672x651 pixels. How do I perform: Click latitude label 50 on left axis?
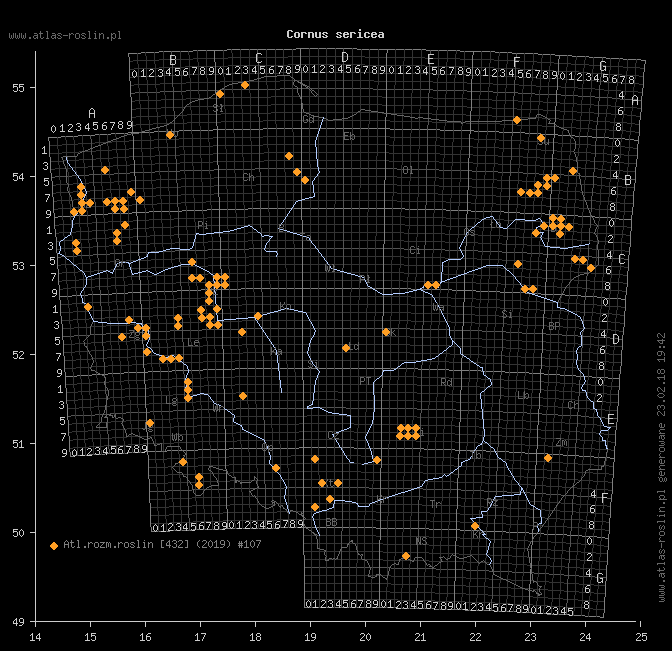[18, 533]
